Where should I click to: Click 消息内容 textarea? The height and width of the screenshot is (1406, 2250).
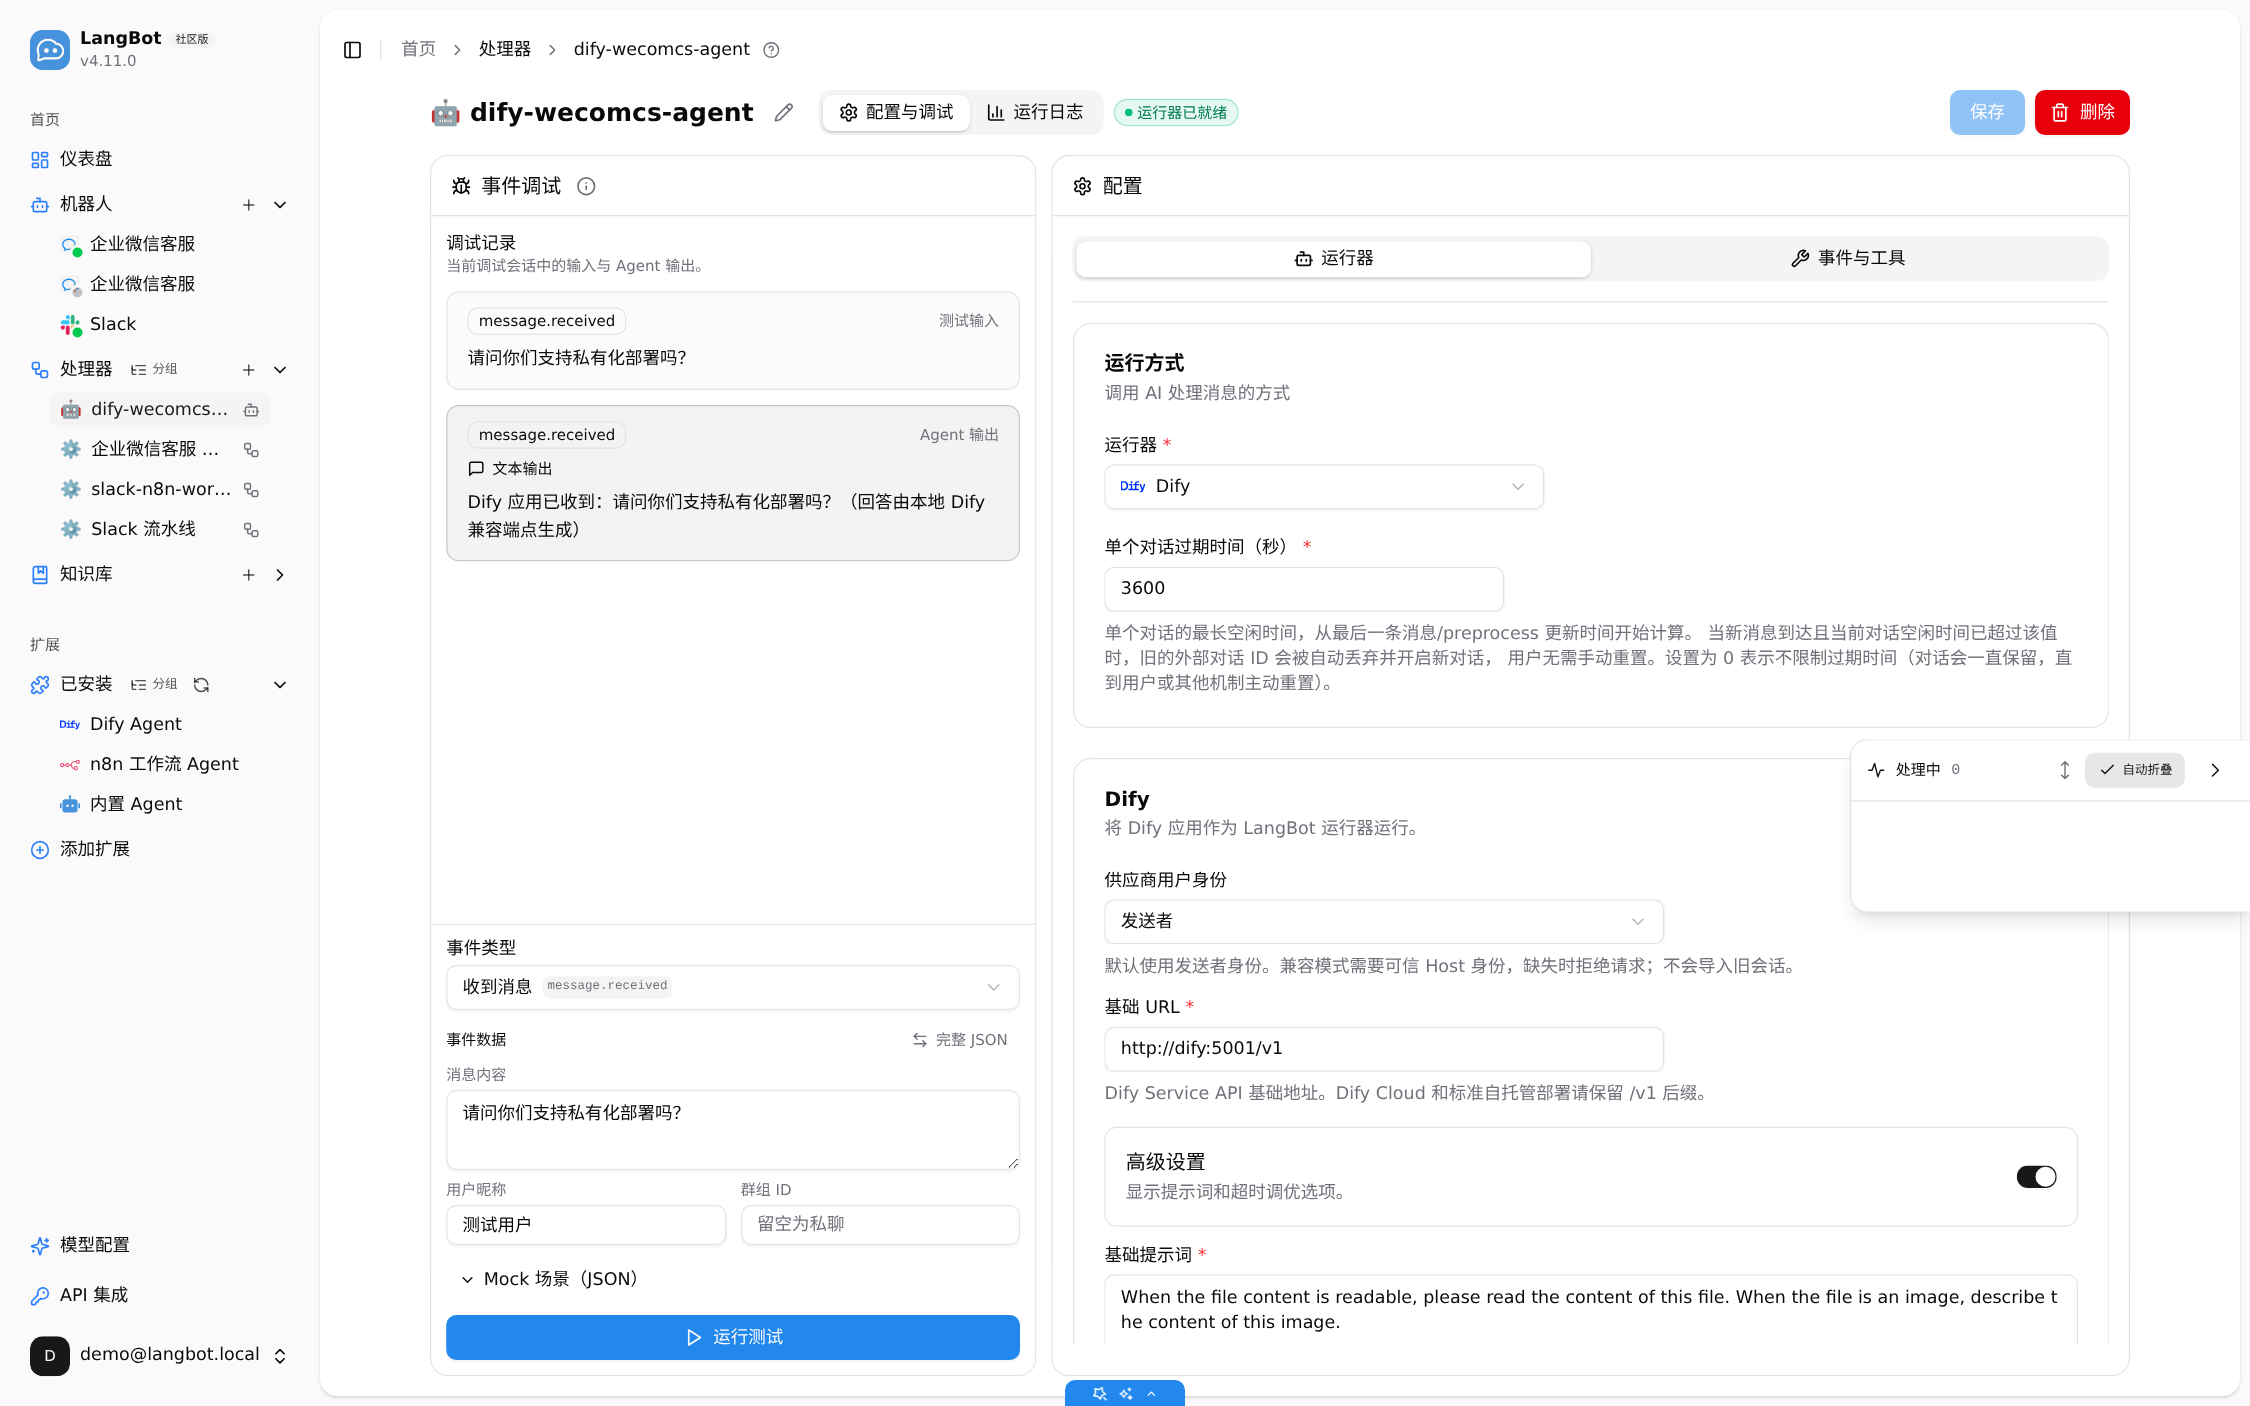coord(732,1129)
